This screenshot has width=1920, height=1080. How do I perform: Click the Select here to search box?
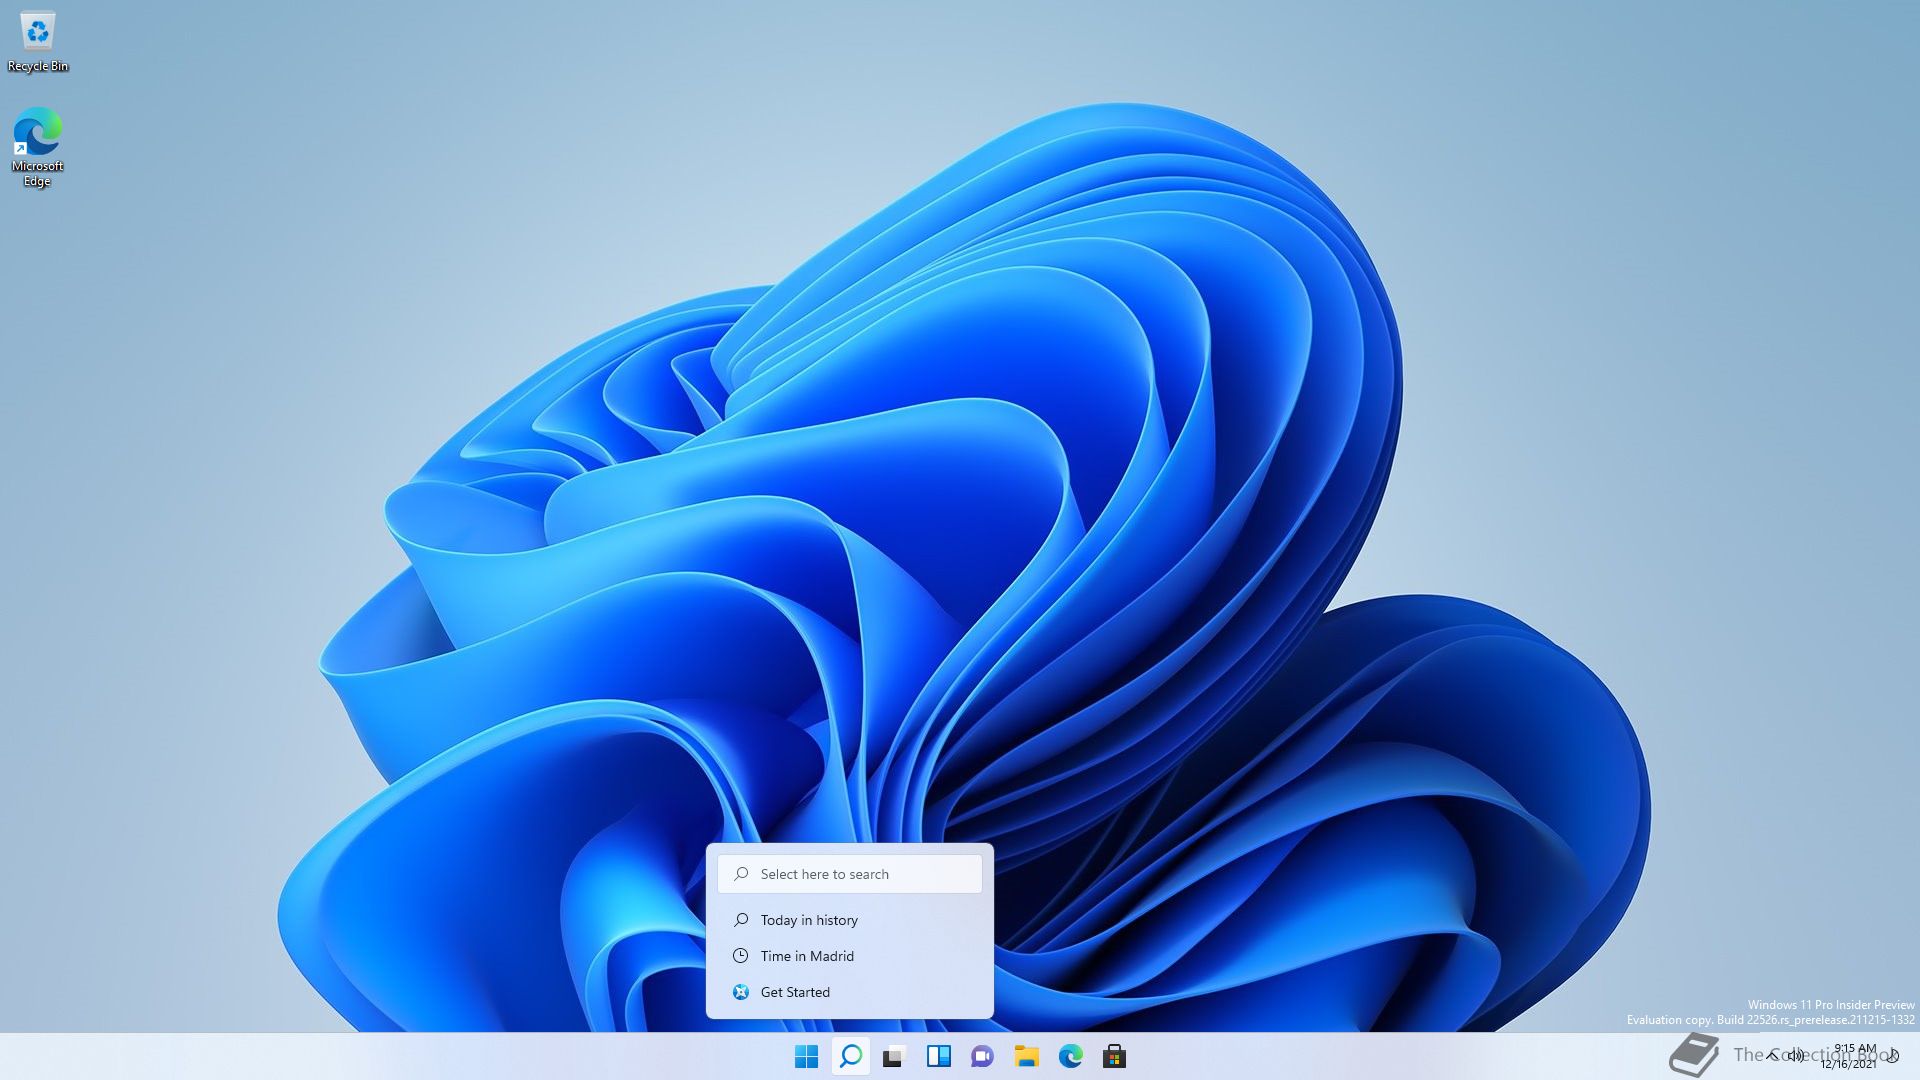tap(850, 874)
